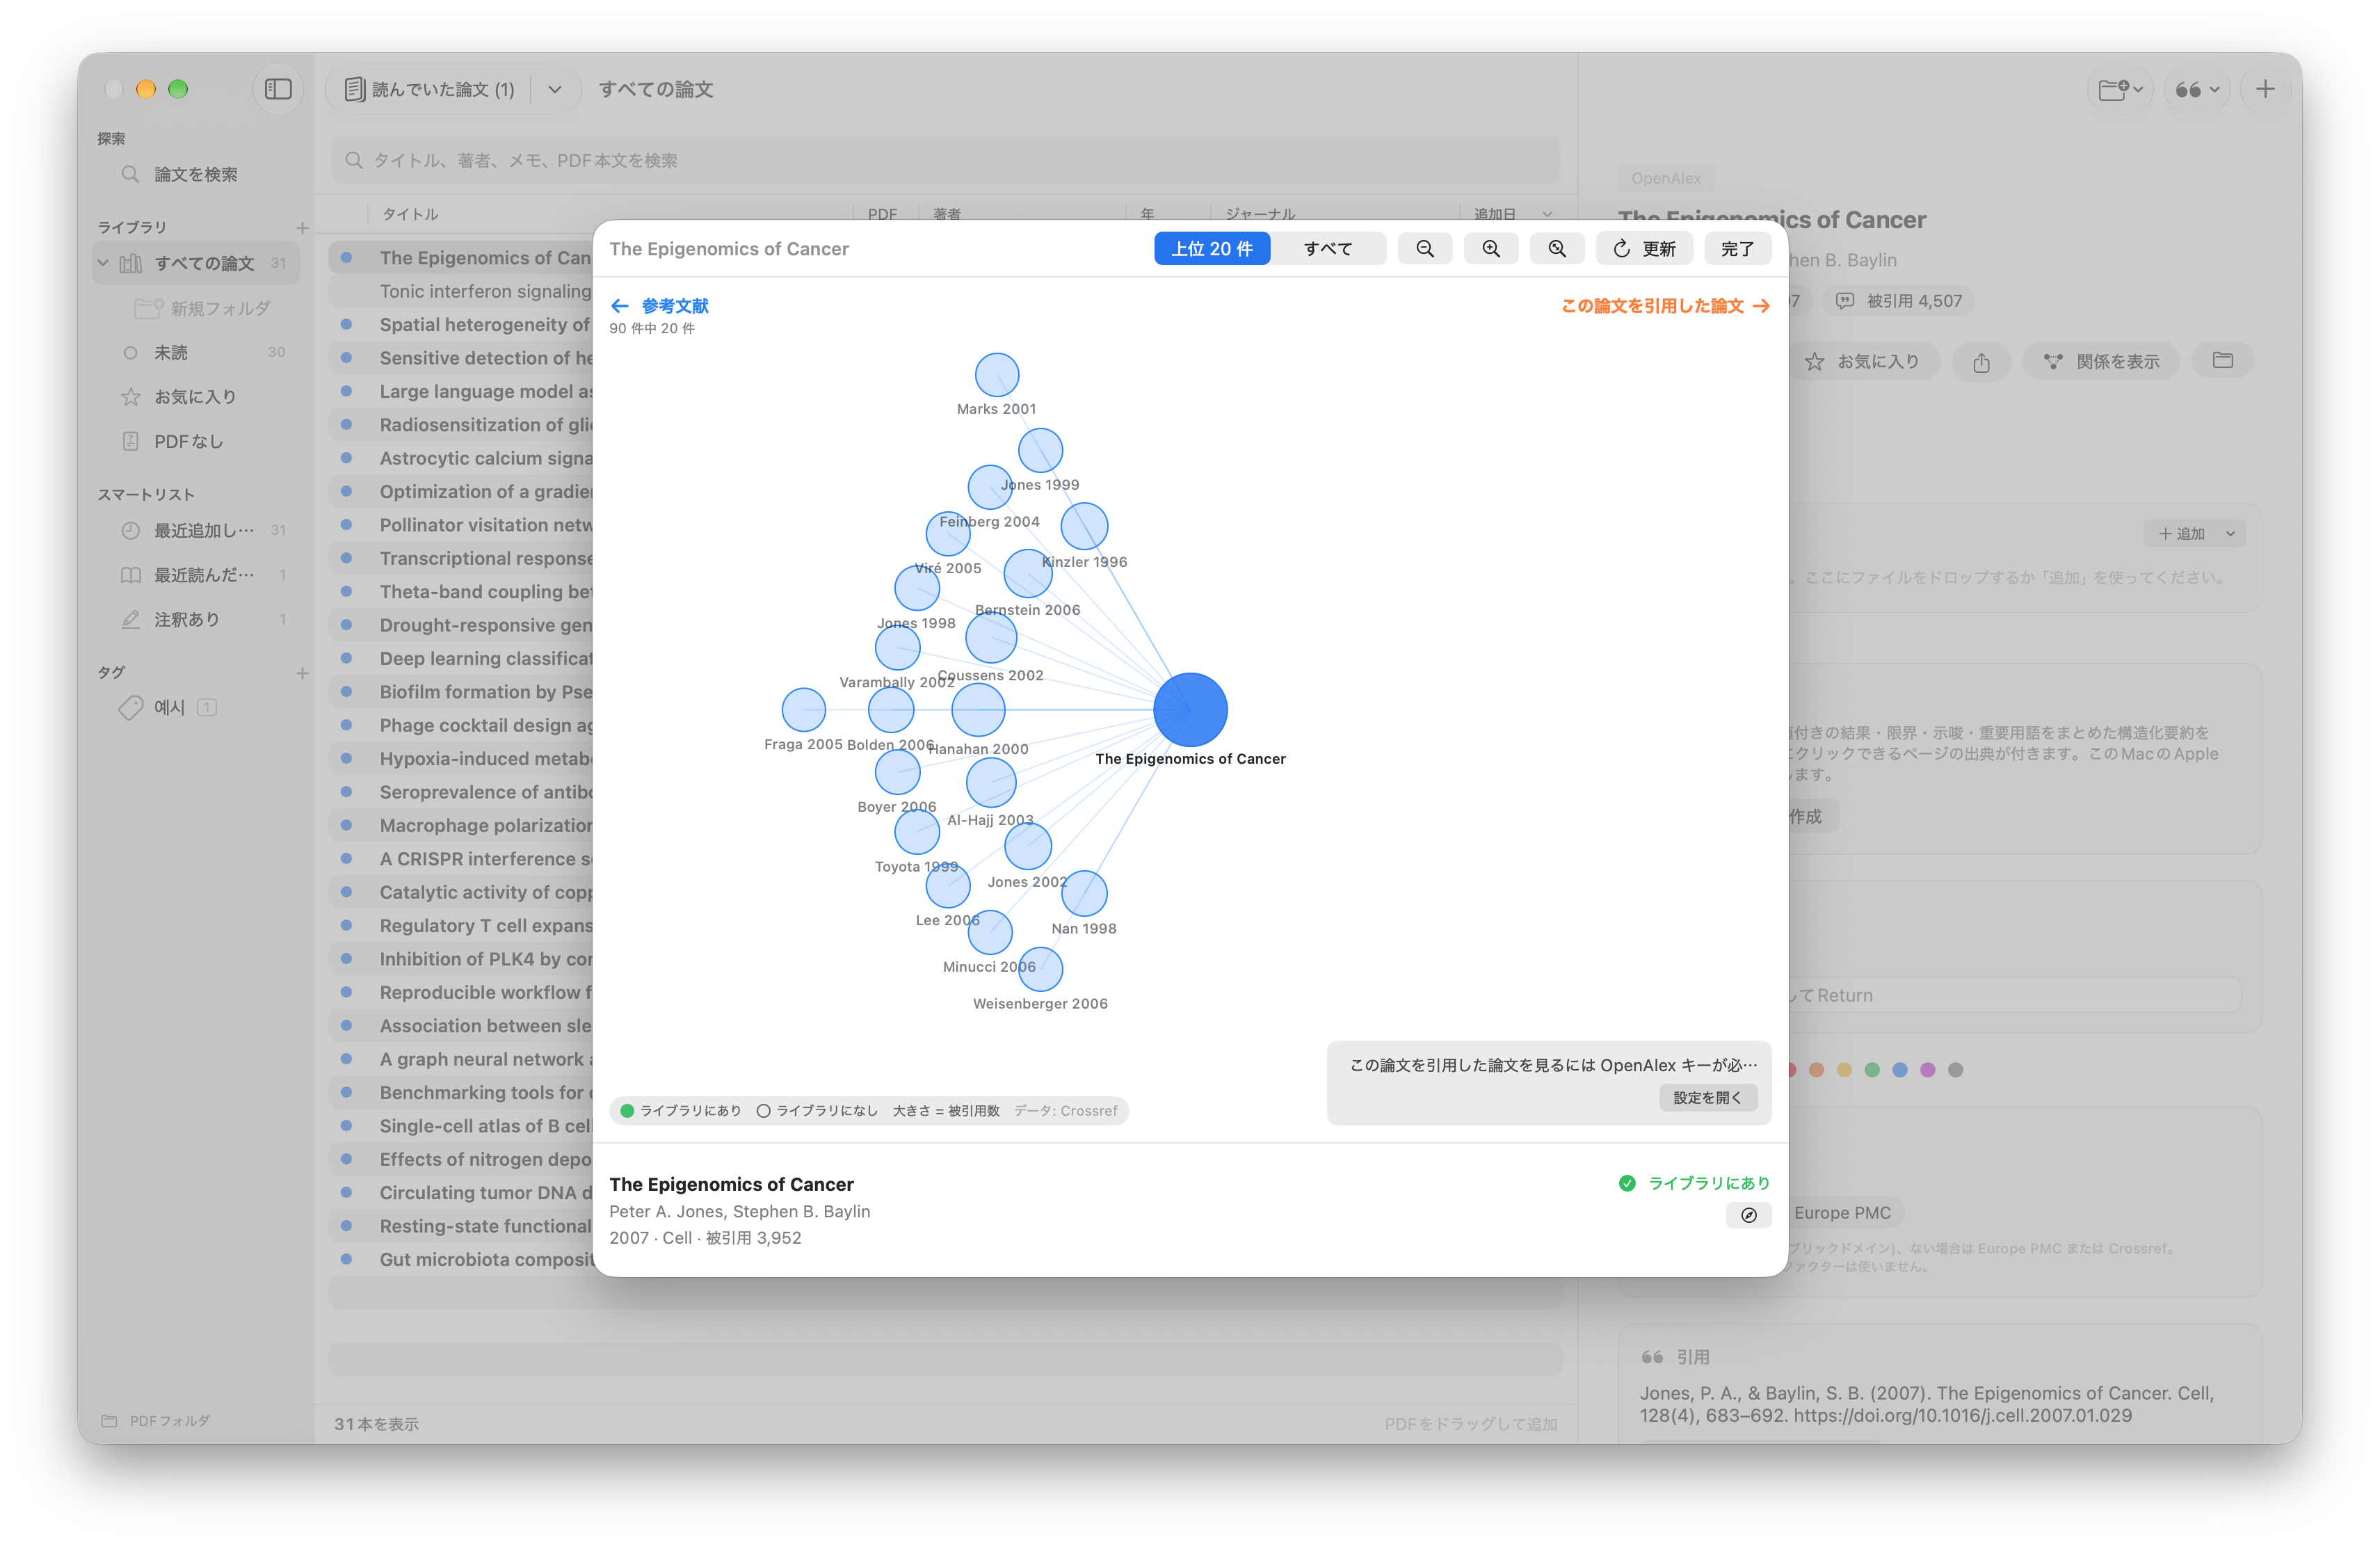Image resolution: width=2380 pixels, height=1547 pixels.
Task: Add a library folder with ライブラリ plus
Action: [x=302, y=227]
